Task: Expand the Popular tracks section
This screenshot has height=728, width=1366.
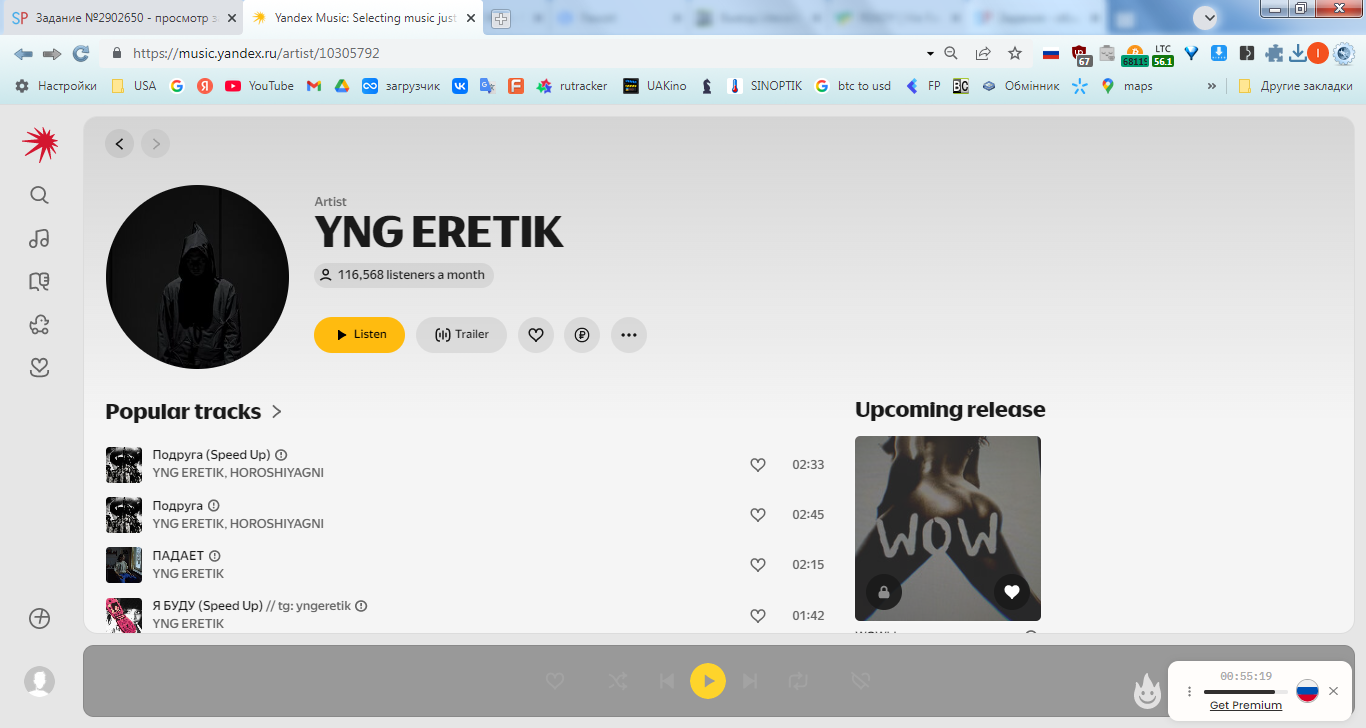Action: pos(194,411)
